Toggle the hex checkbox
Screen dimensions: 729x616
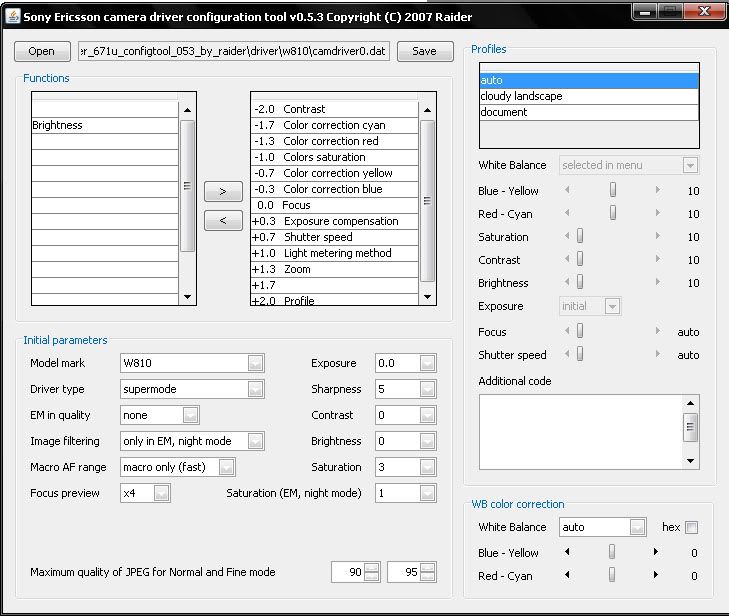point(691,527)
